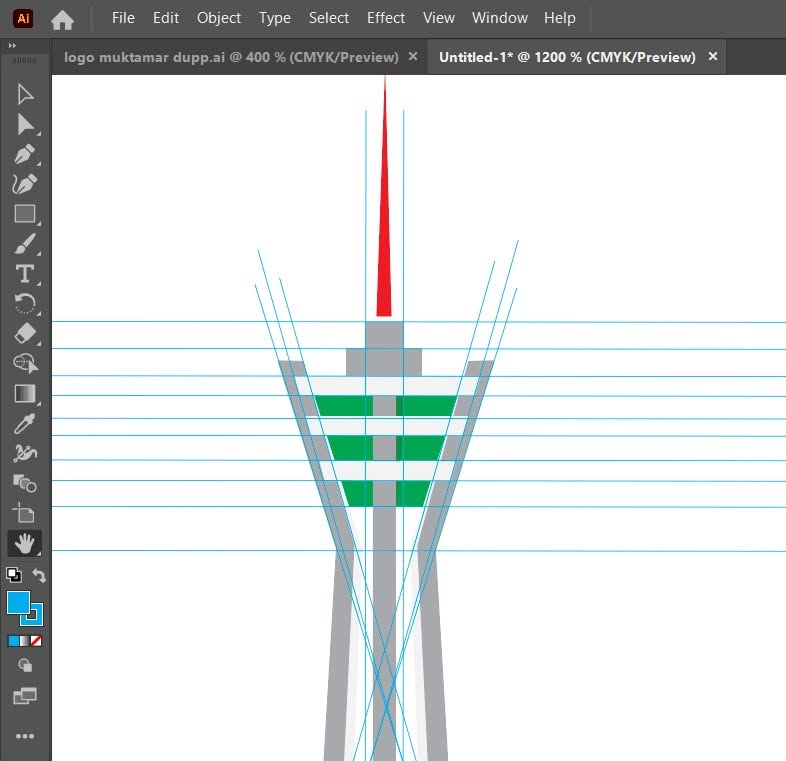Select the Eraser tool
This screenshot has height=761, width=786.
(x=25, y=333)
